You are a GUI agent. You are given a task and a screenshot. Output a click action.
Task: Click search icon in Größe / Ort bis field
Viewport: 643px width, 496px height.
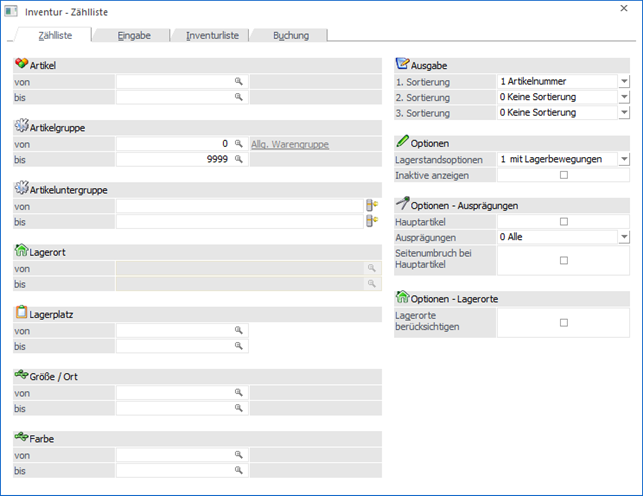(239, 408)
